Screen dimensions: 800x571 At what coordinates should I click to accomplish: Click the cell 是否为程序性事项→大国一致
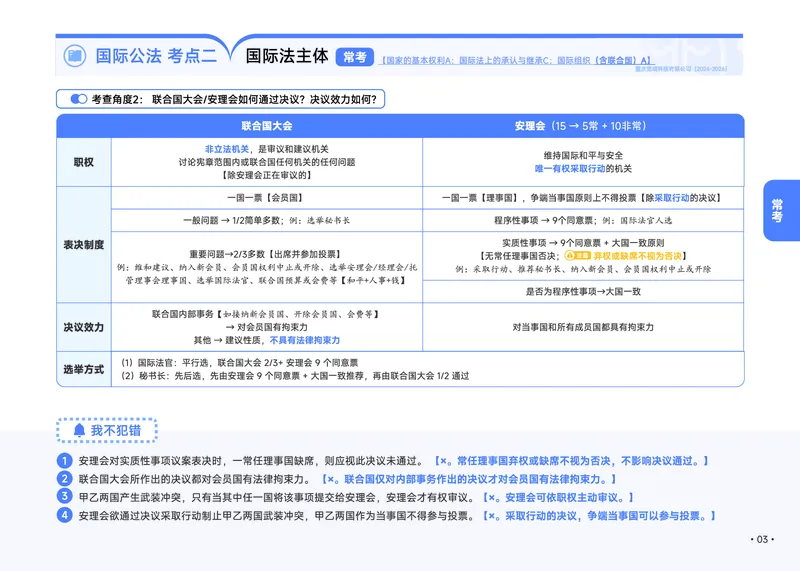pyautogui.click(x=583, y=291)
